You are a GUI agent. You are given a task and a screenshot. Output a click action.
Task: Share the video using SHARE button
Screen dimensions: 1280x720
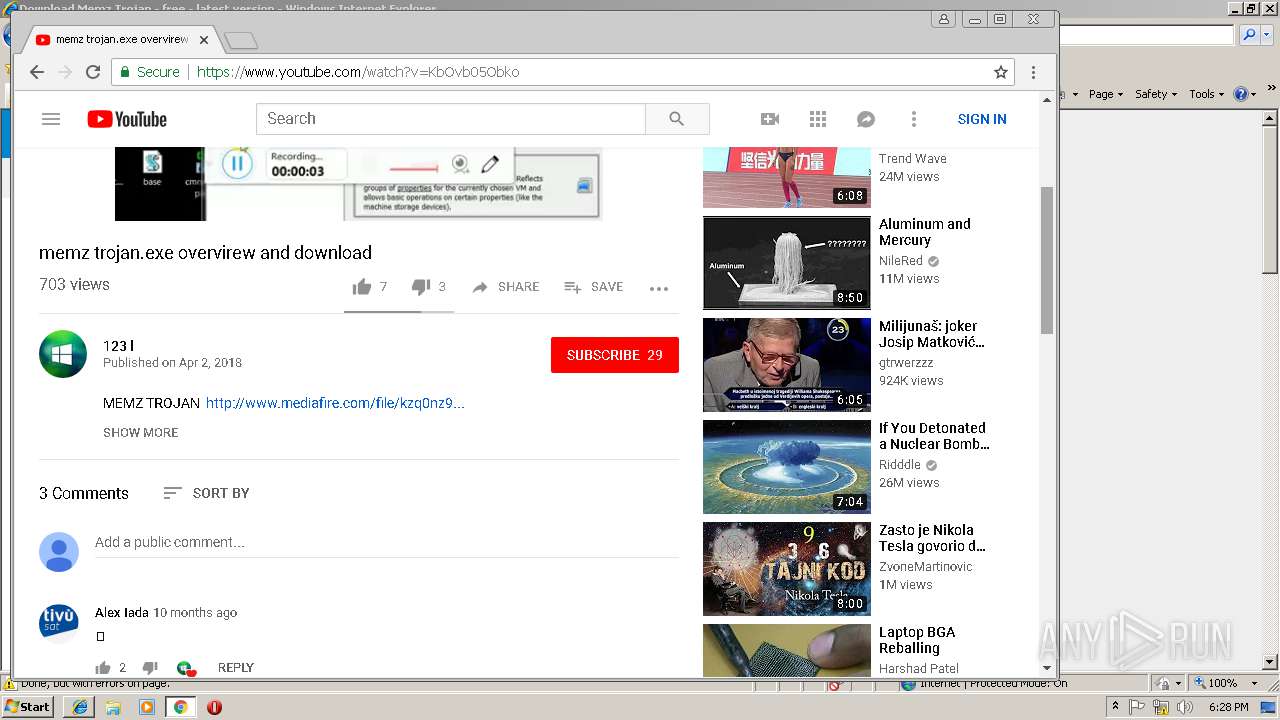click(x=506, y=287)
